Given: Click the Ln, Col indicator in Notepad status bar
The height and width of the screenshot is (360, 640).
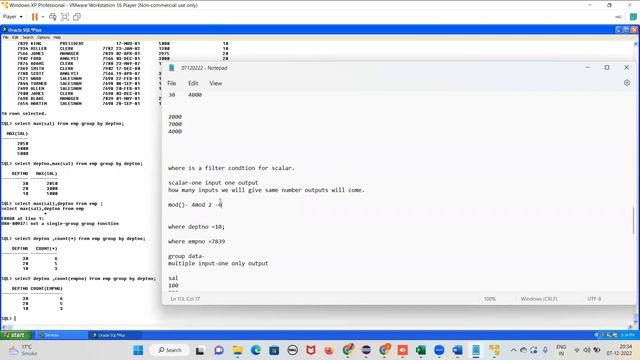Looking at the screenshot, I should click(x=185, y=299).
